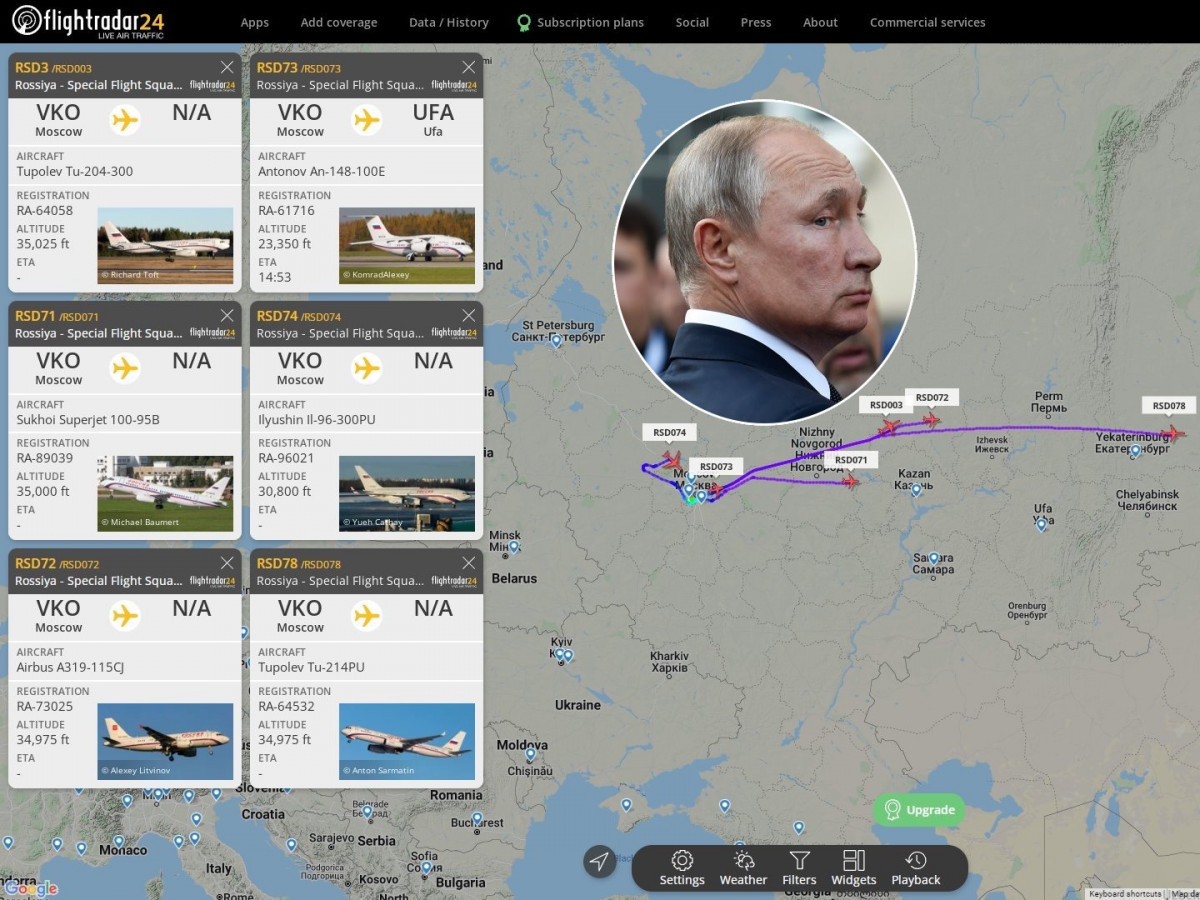Open the About menu item
This screenshot has width=1200, height=900.
[821, 22]
